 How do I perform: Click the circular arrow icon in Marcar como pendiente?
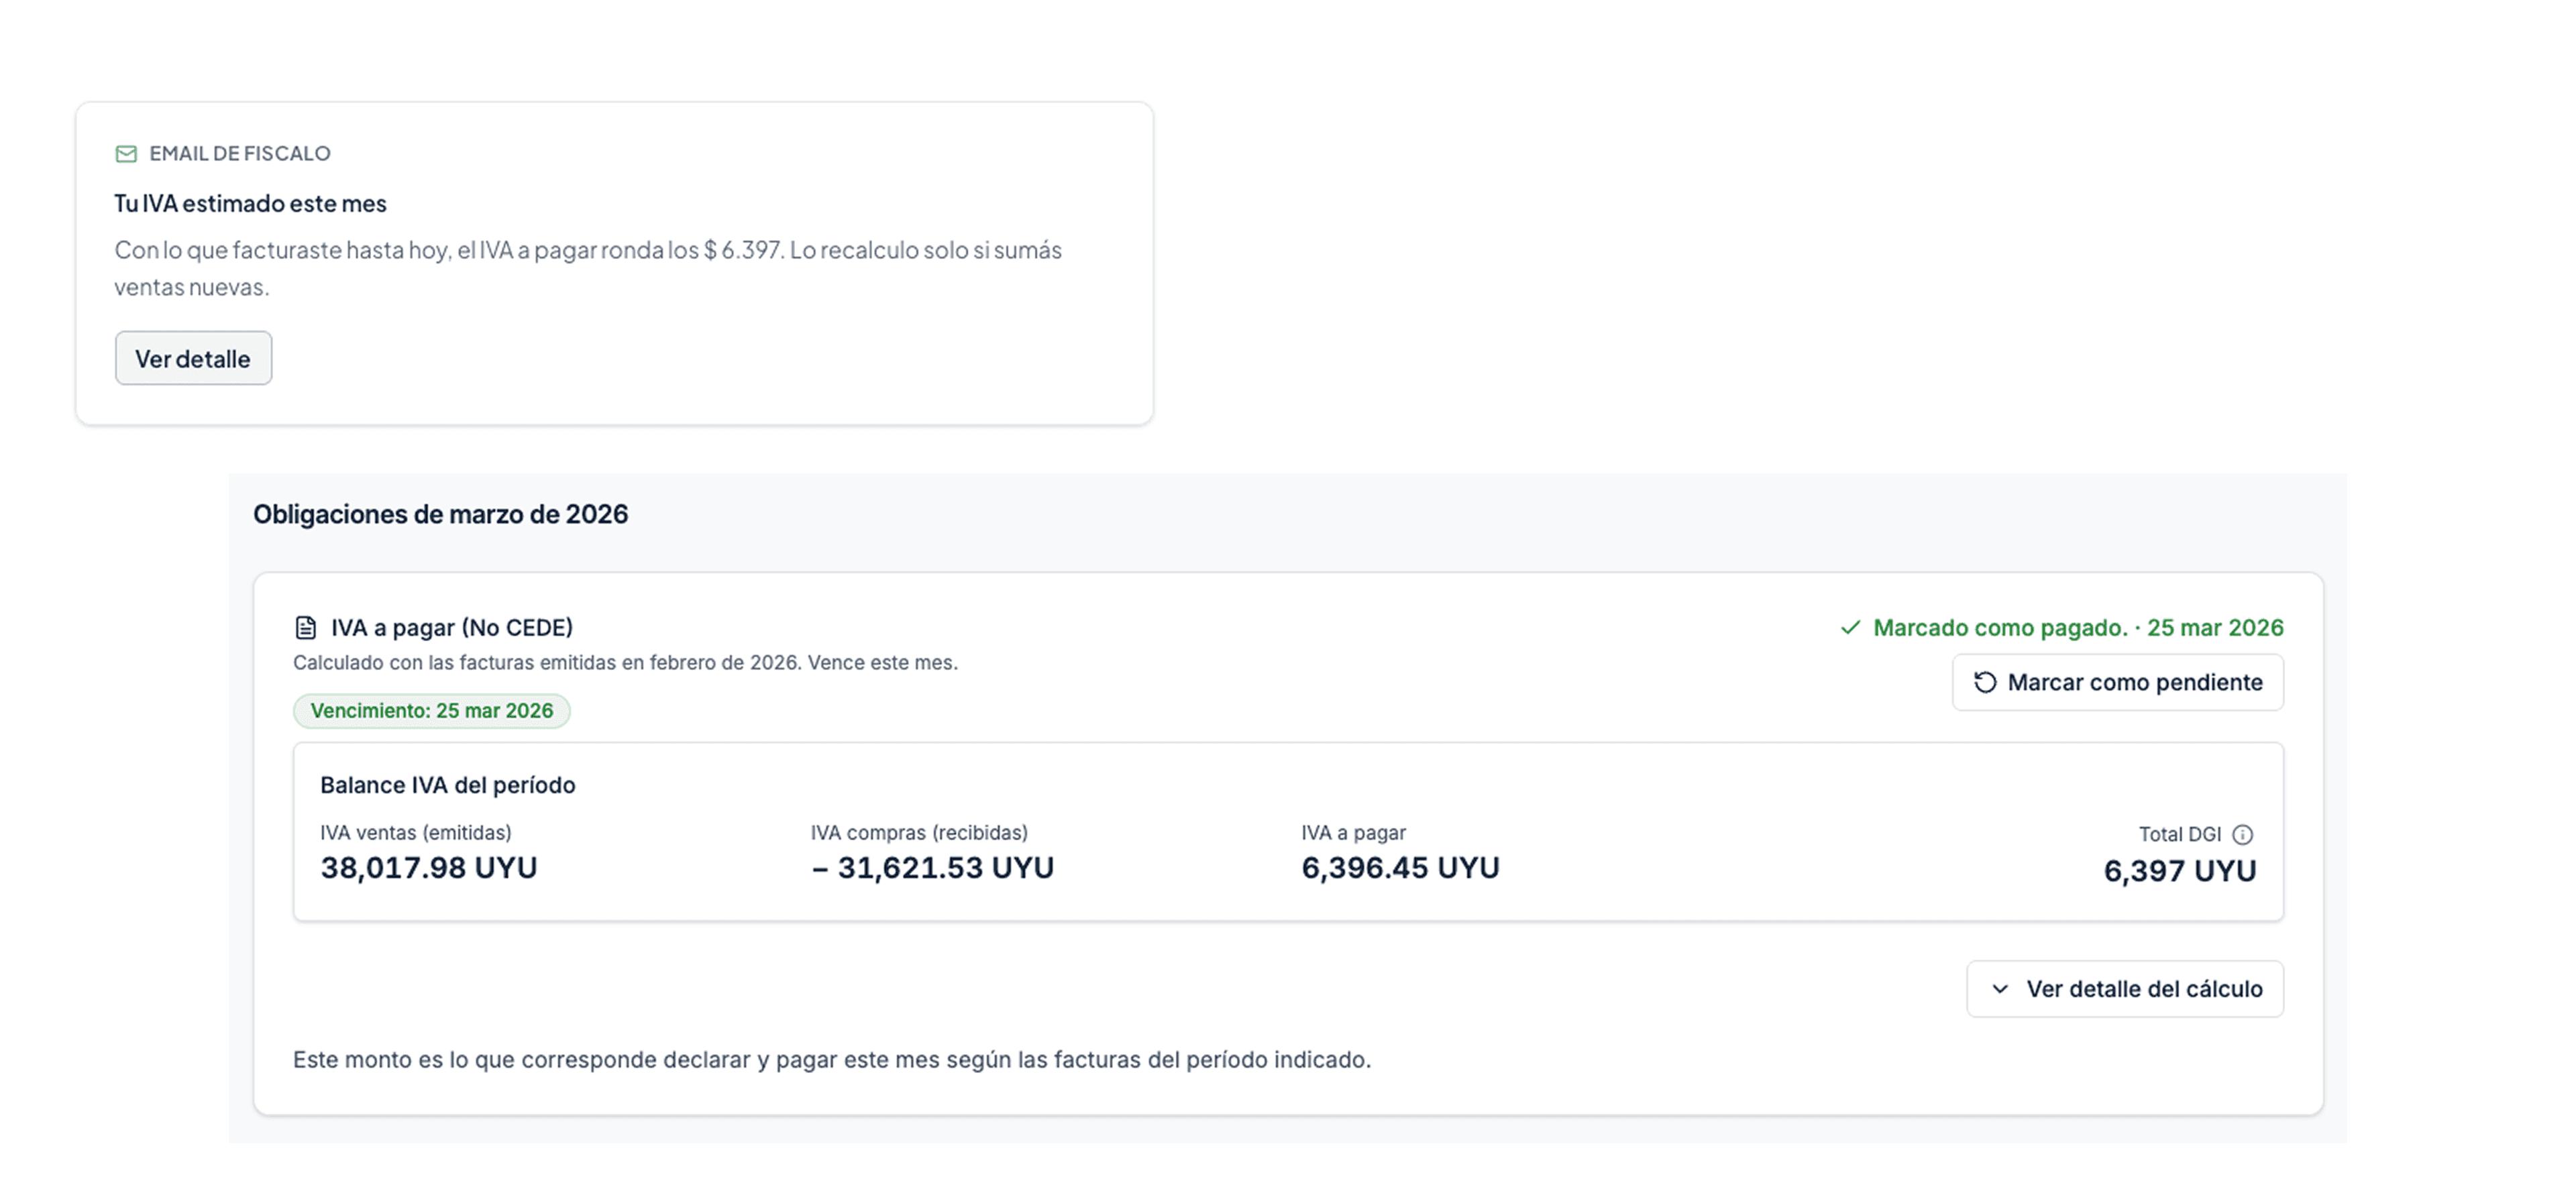pyautogui.click(x=1985, y=683)
